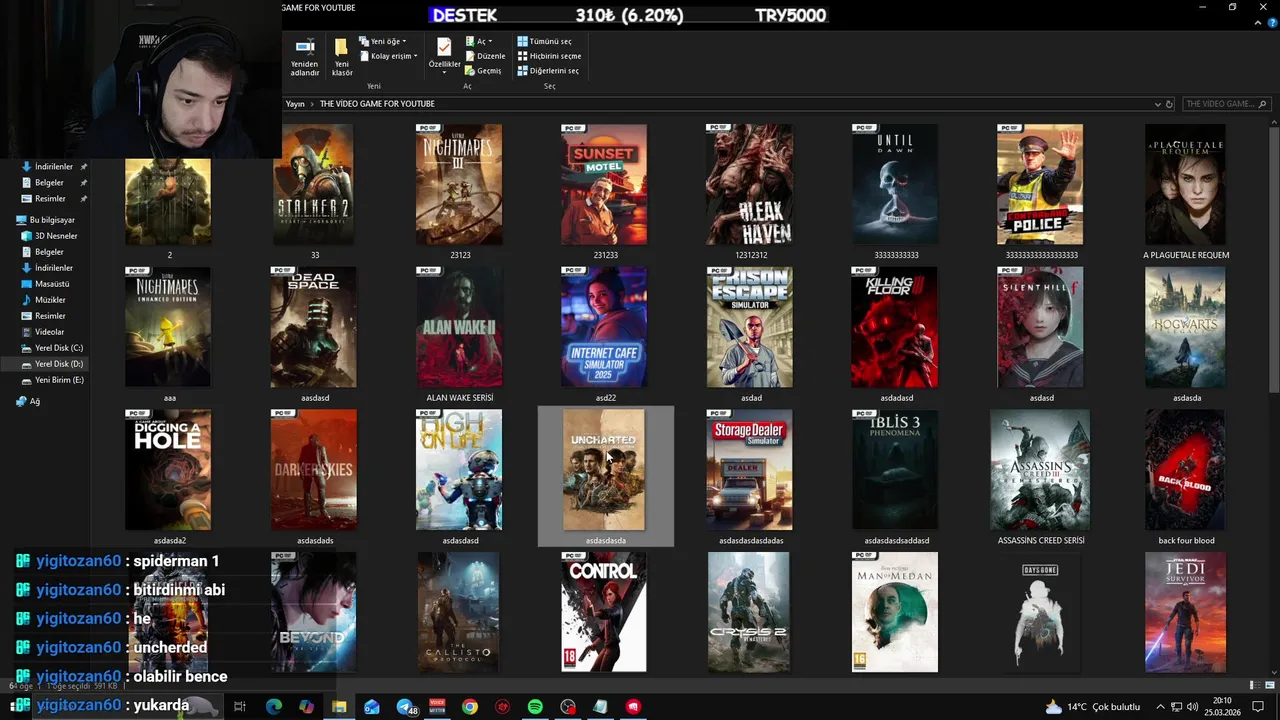Open the Yeni öğe dropdown
Viewport: 1280px width, 720px height.
(383, 41)
